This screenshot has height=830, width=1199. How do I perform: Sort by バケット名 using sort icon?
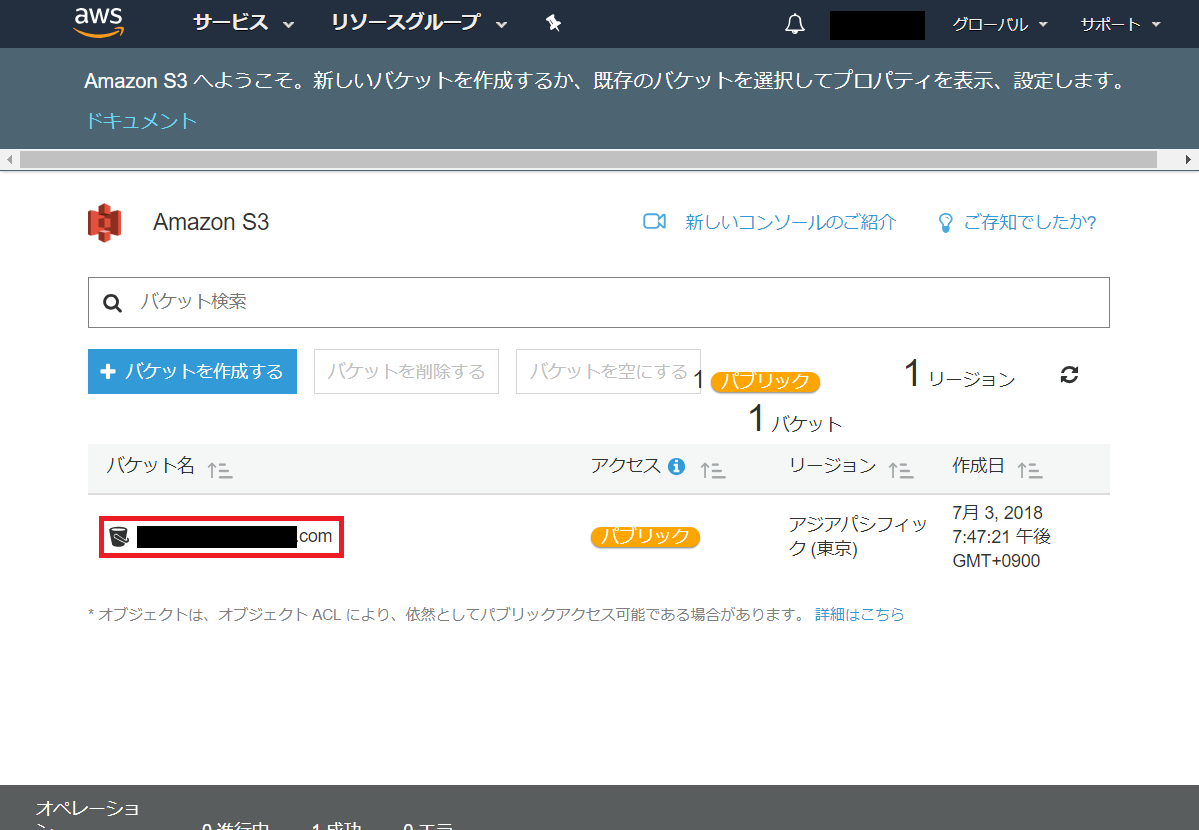point(220,470)
